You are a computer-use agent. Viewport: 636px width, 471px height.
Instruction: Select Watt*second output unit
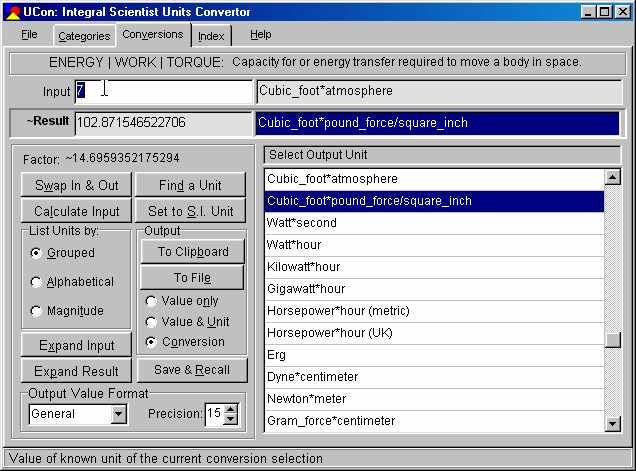pyautogui.click(x=434, y=223)
